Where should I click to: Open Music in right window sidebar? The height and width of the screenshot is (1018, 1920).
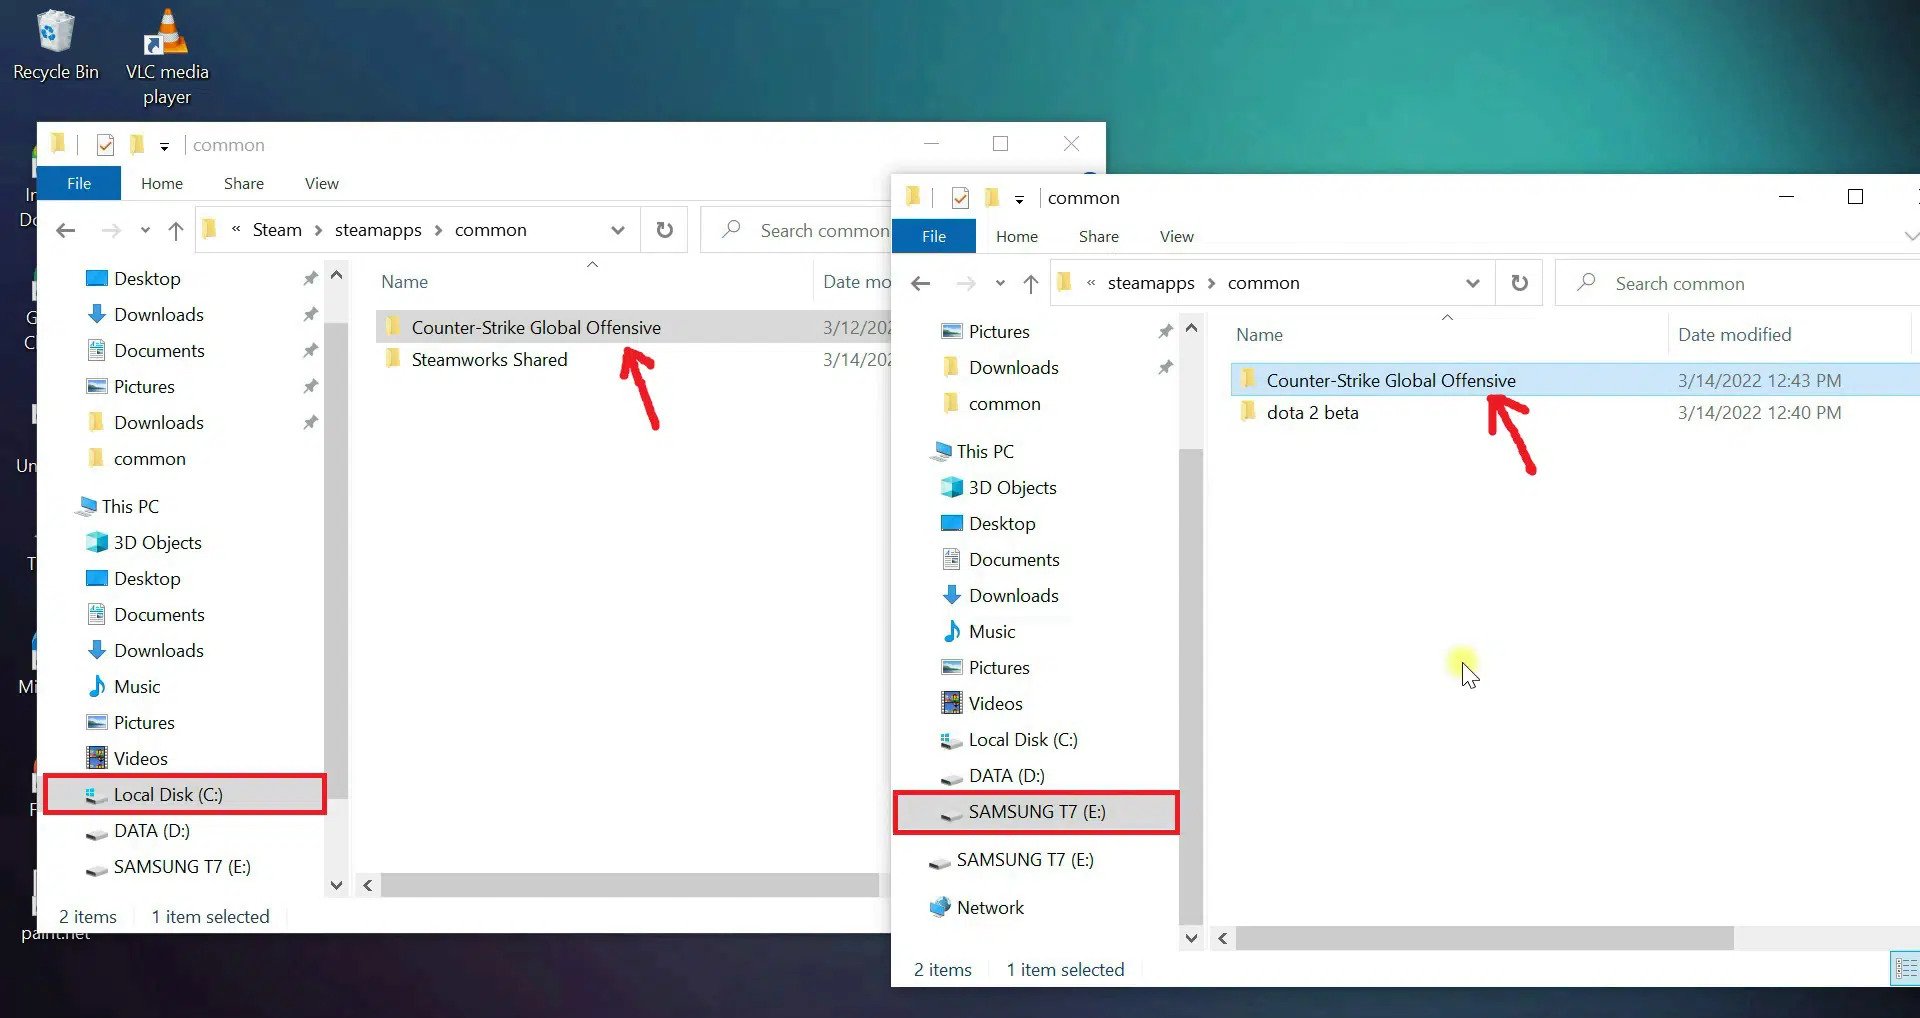click(x=991, y=632)
